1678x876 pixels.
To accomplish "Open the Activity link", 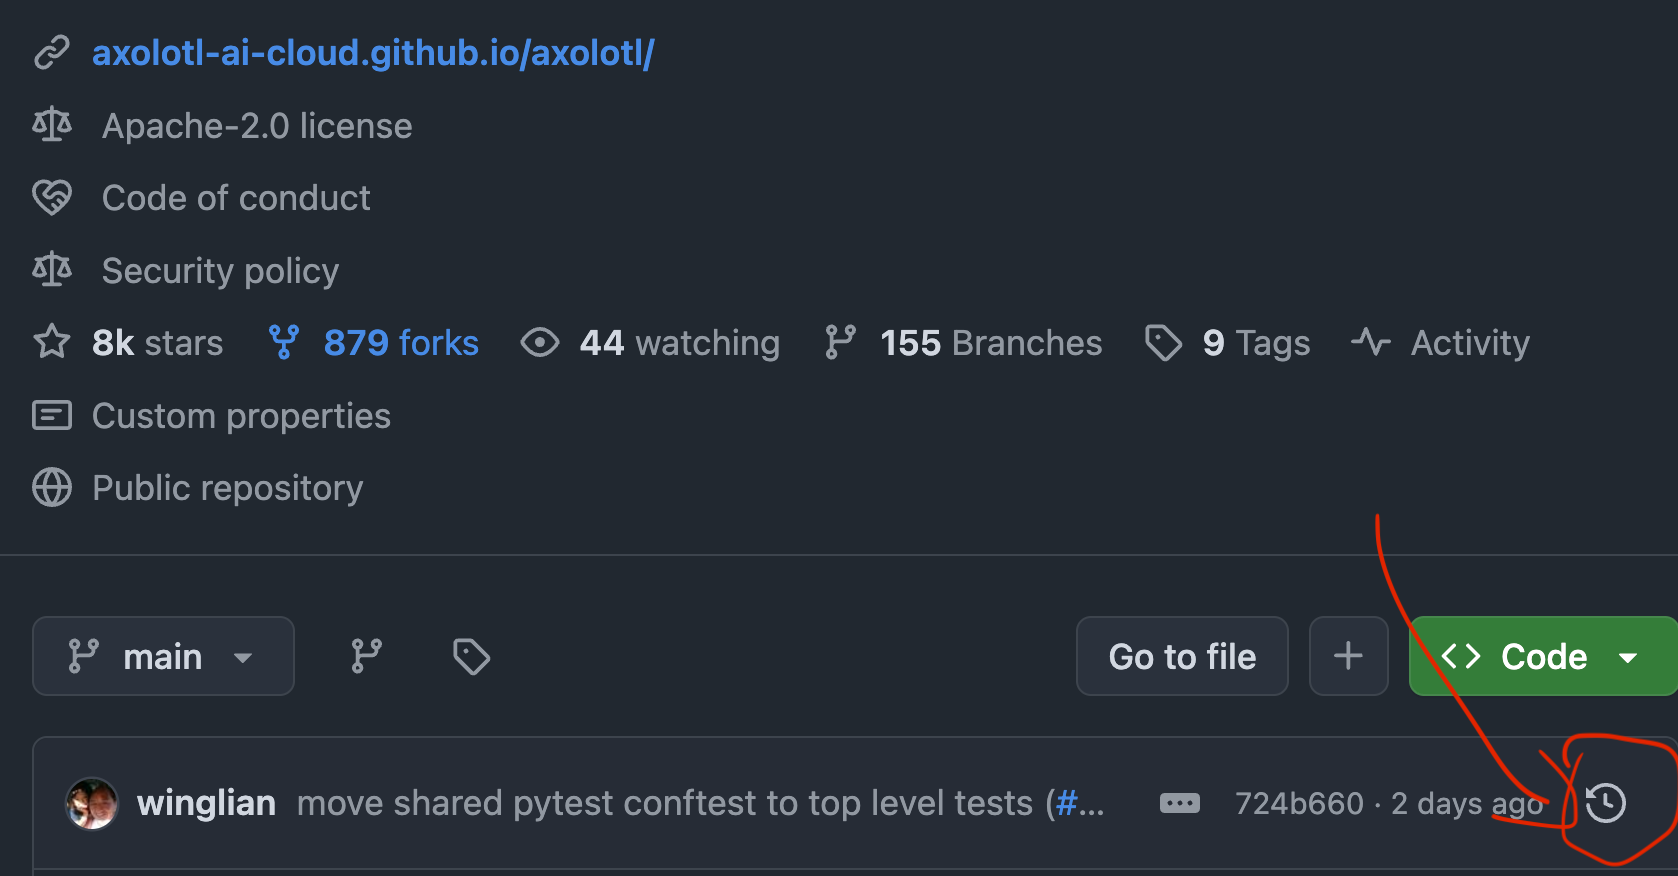I will click(x=1469, y=343).
